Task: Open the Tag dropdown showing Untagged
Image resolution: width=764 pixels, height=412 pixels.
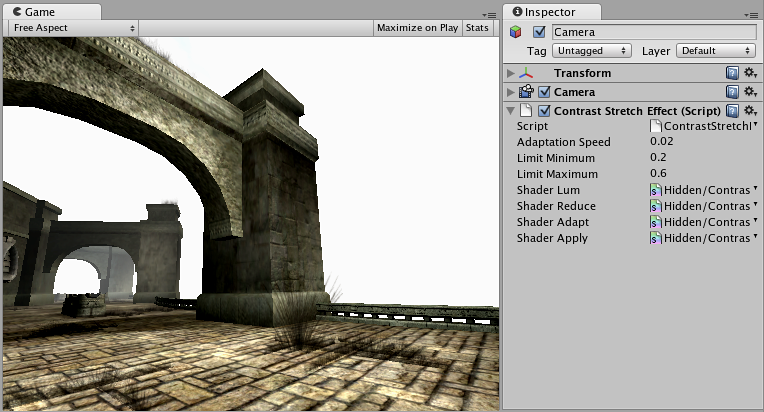Action: pyautogui.click(x=592, y=50)
